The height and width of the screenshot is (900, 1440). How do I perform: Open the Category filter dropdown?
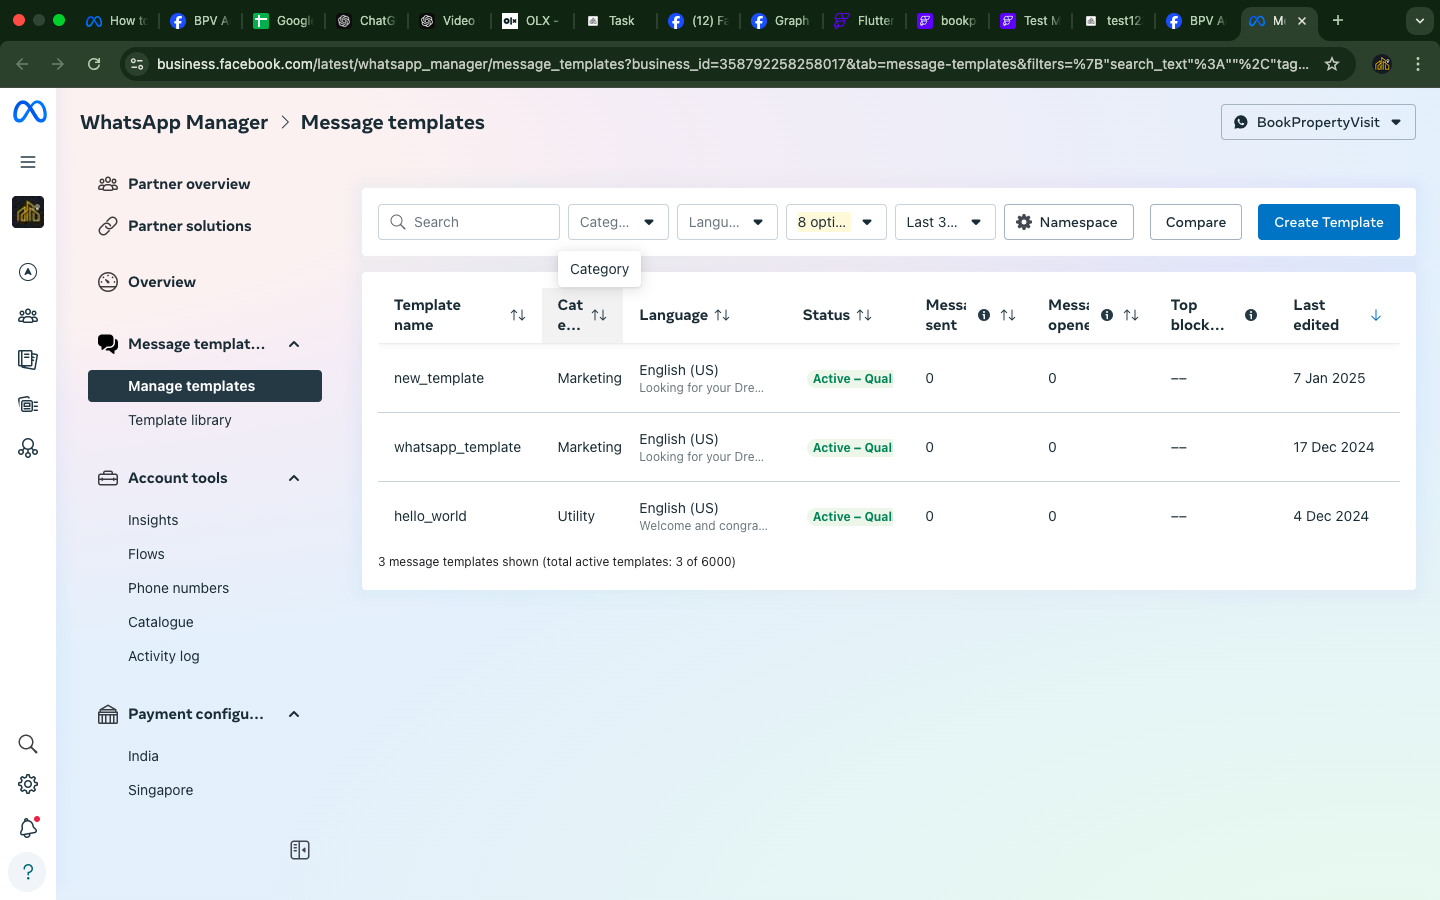pyautogui.click(x=618, y=222)
